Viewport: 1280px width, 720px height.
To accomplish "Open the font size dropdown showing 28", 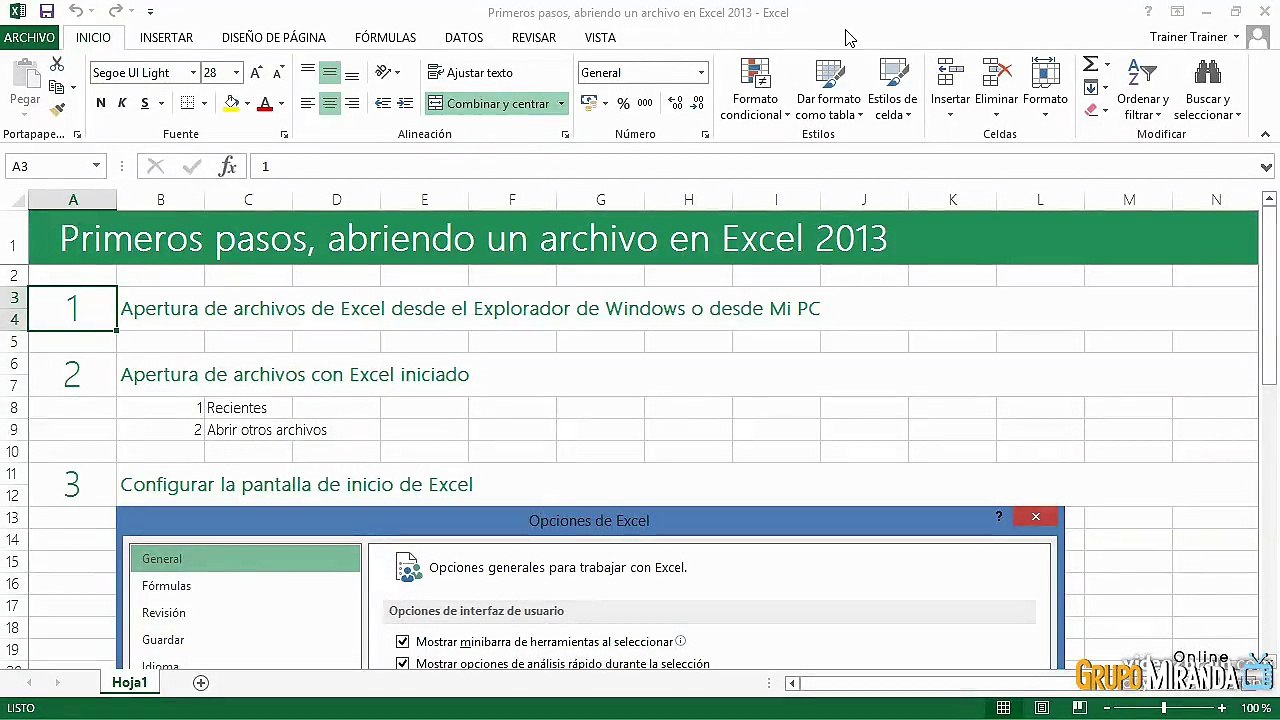I will 236,73.
